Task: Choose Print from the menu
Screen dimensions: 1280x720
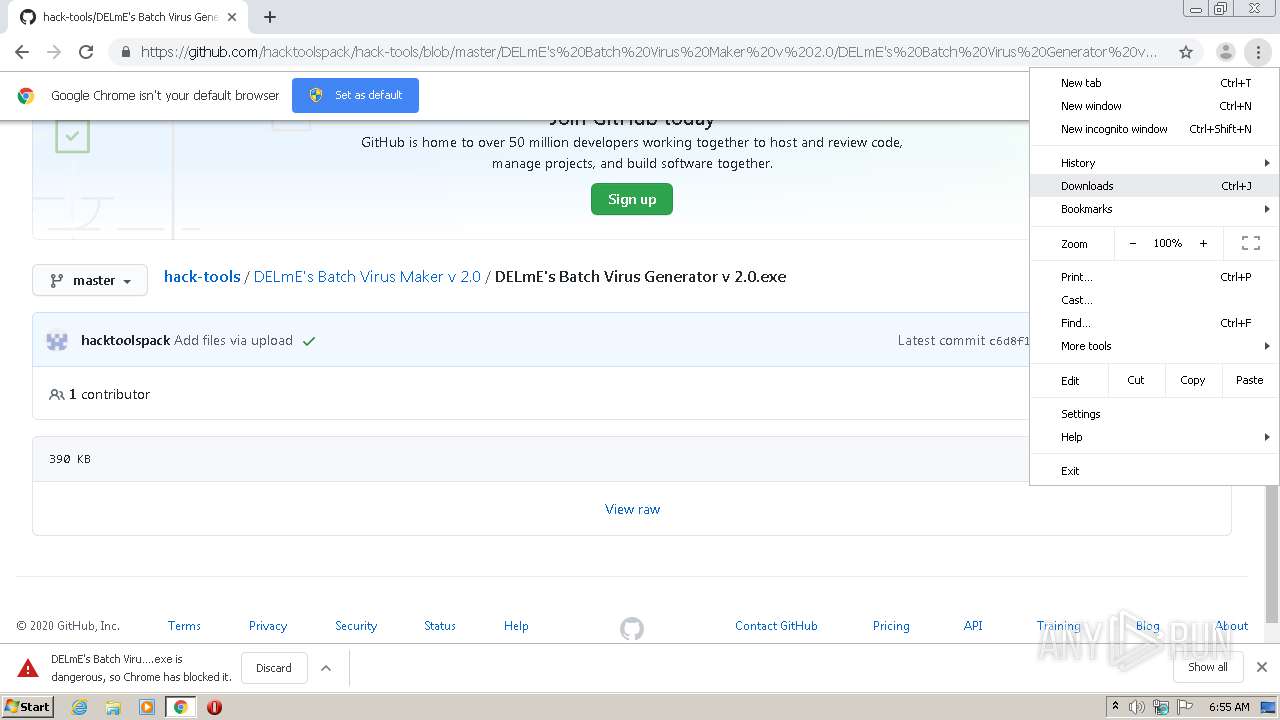Action: [x=1155, y=277]
